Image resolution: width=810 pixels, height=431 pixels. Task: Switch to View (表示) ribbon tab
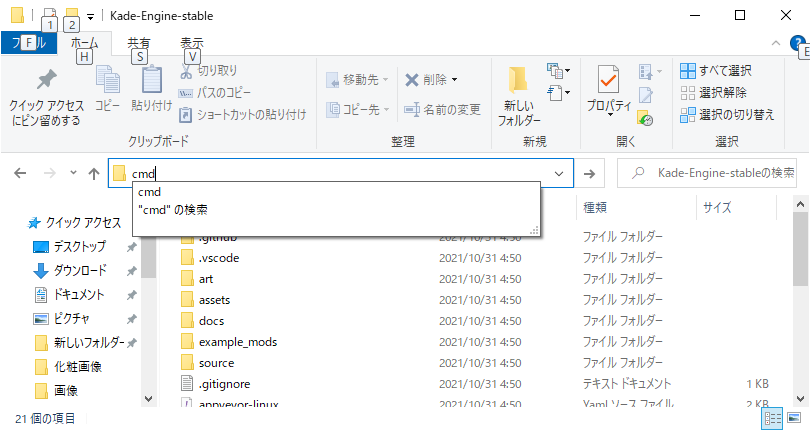point(192,43)
